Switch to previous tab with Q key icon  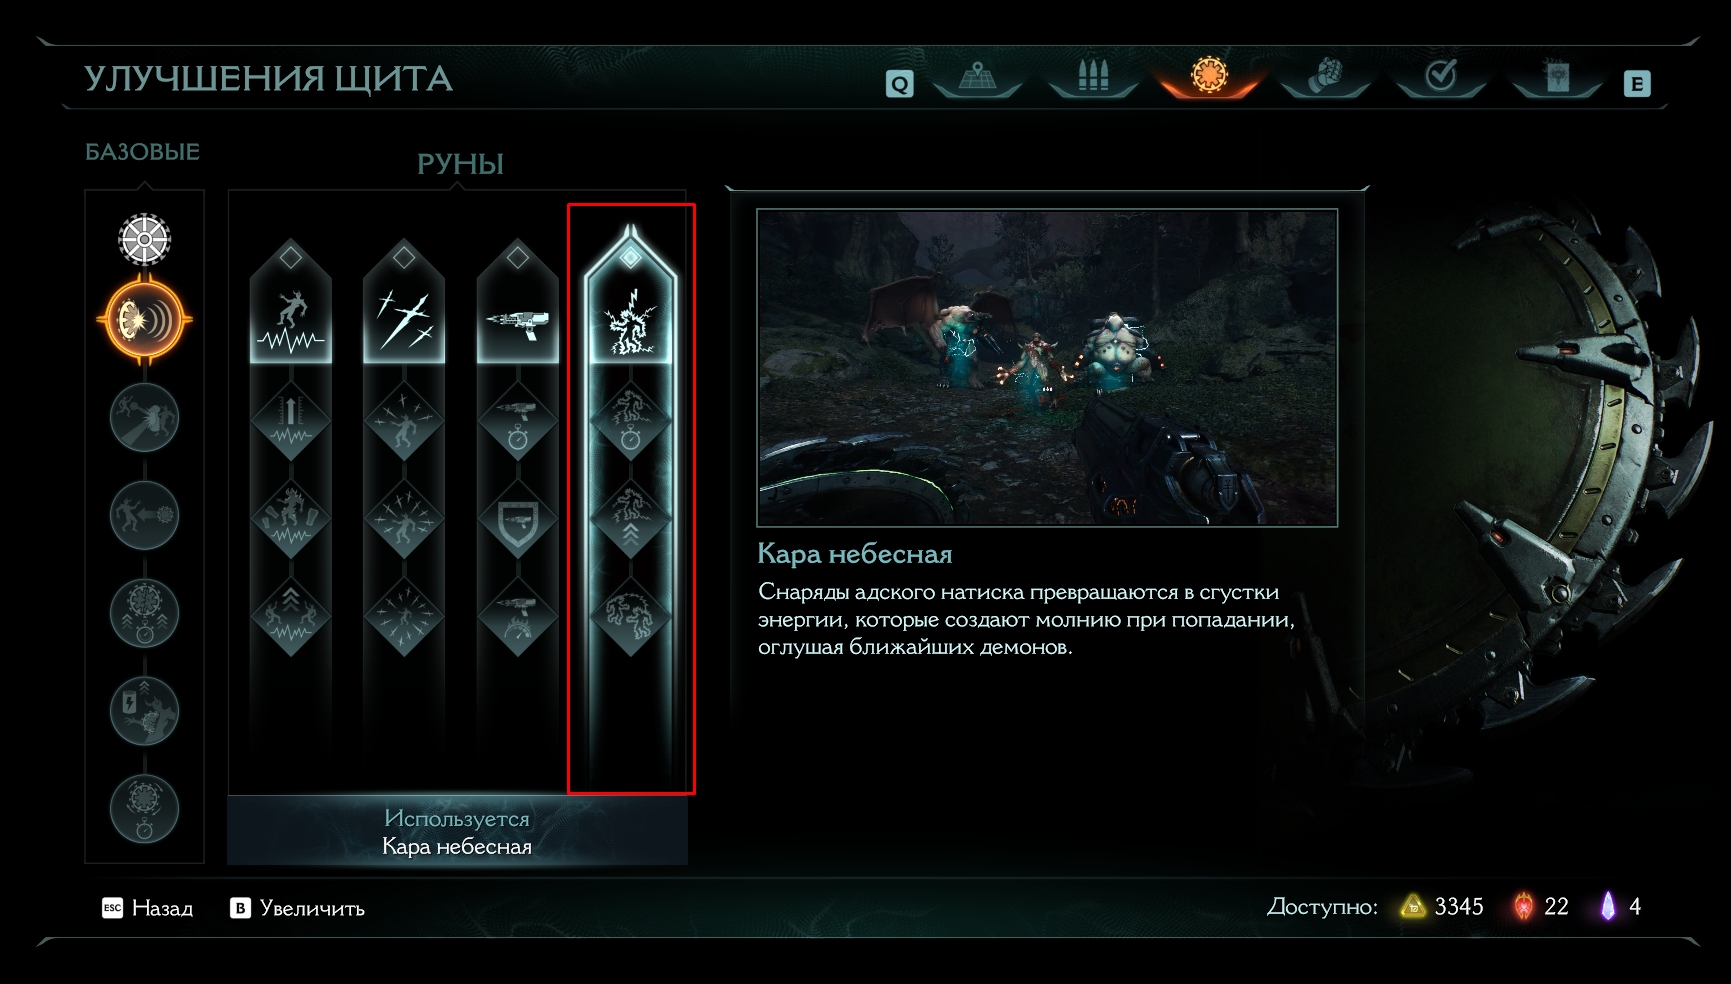point(900,84)
